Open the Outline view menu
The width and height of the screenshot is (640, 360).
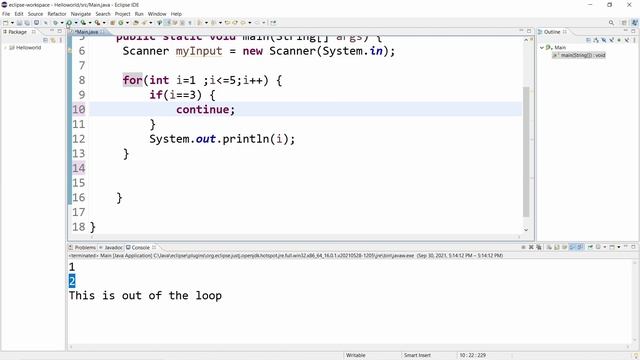[634, 40]
